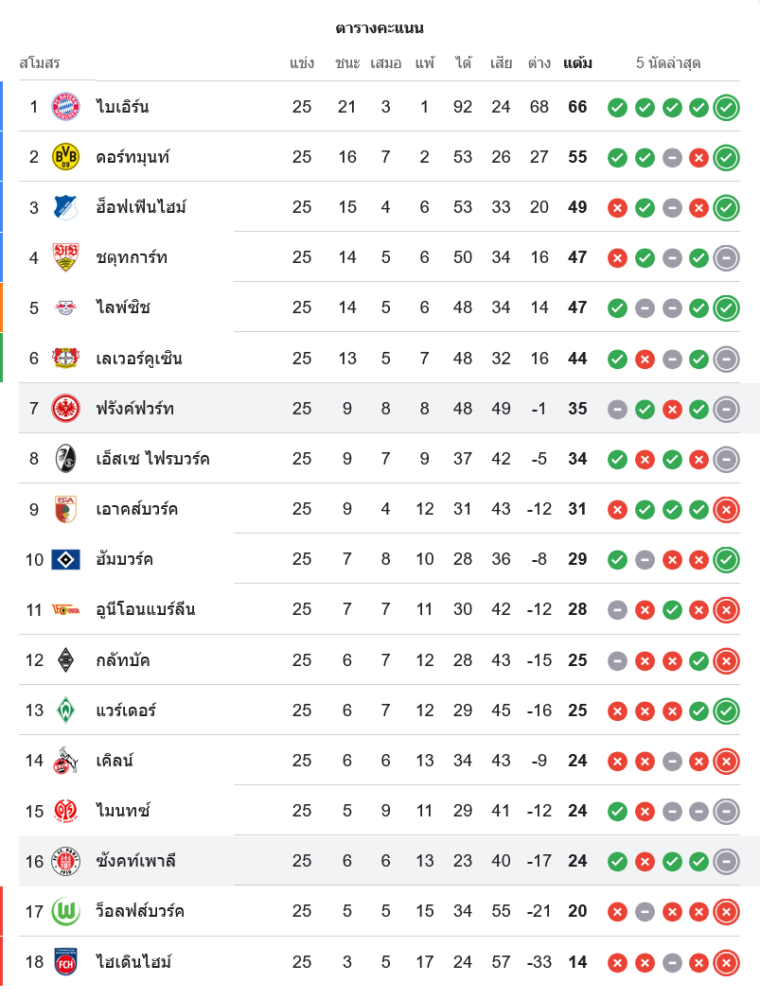The height and width of the screenshot is (1000, 760).
Task: Open team name ดอร์ทมุนท์
Action: click(133, 157)
